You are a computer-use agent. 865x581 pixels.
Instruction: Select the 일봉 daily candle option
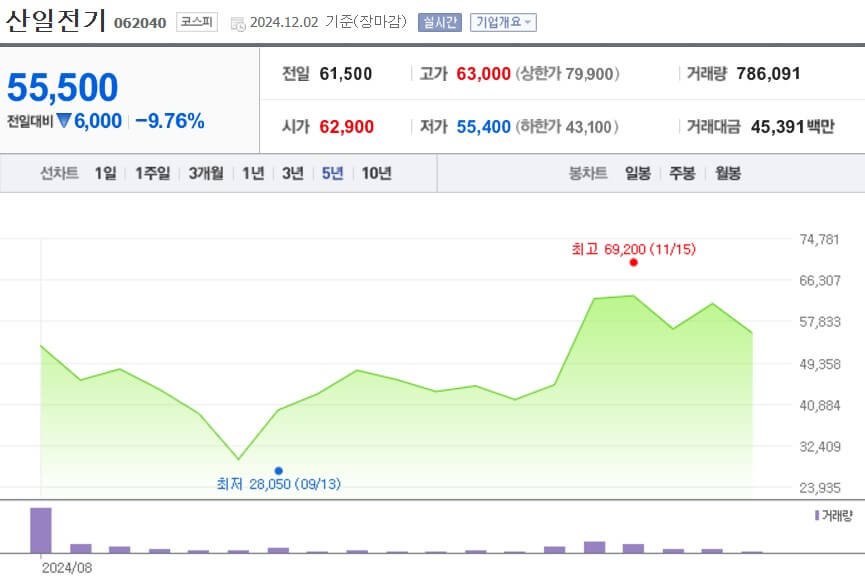[x=637, y=172]
